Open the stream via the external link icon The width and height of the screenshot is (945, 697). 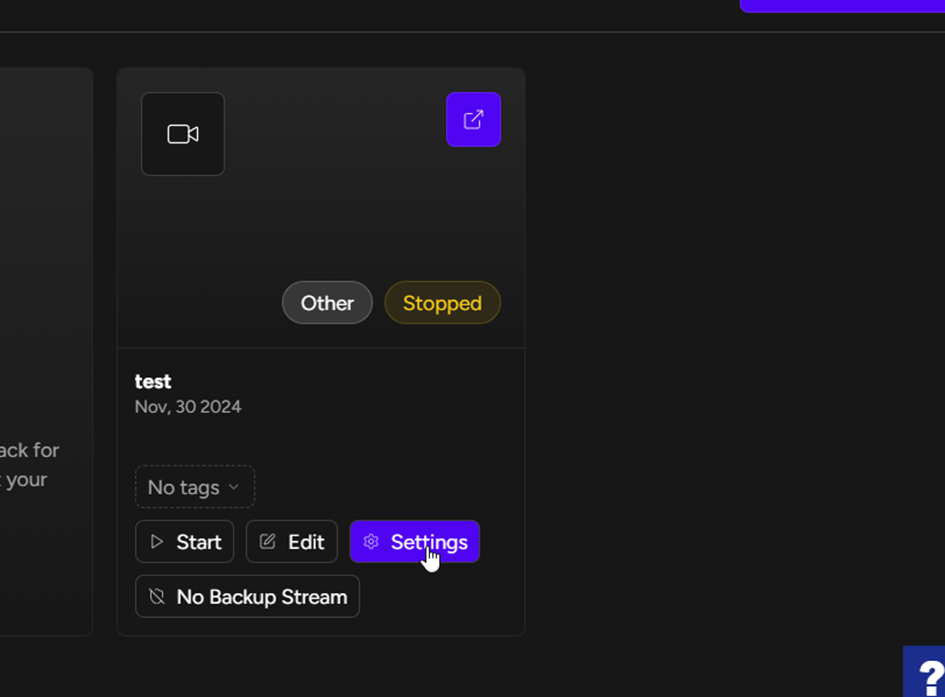point(473,119)
